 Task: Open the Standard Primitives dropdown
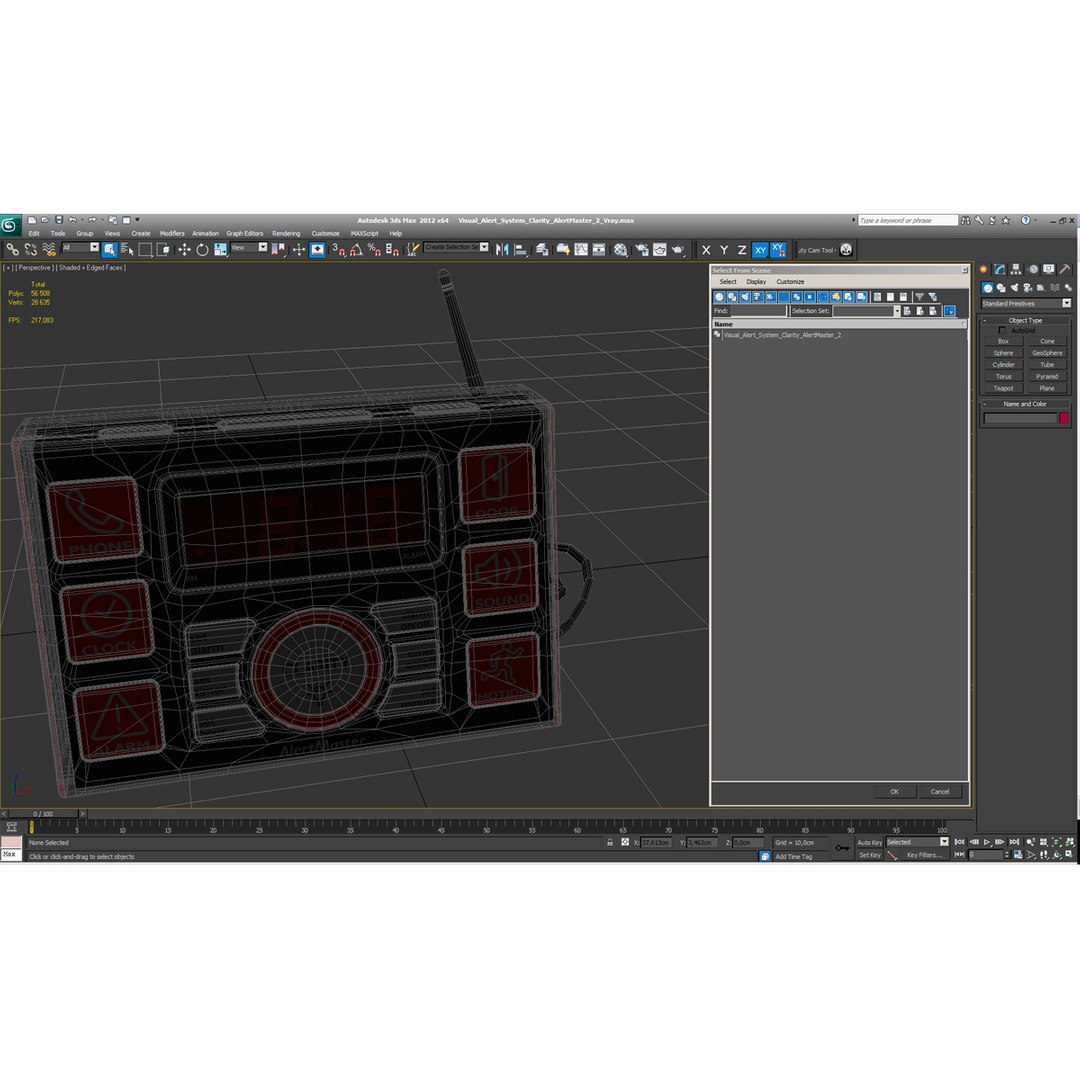pyautogui.click(x=1026, y=304)
